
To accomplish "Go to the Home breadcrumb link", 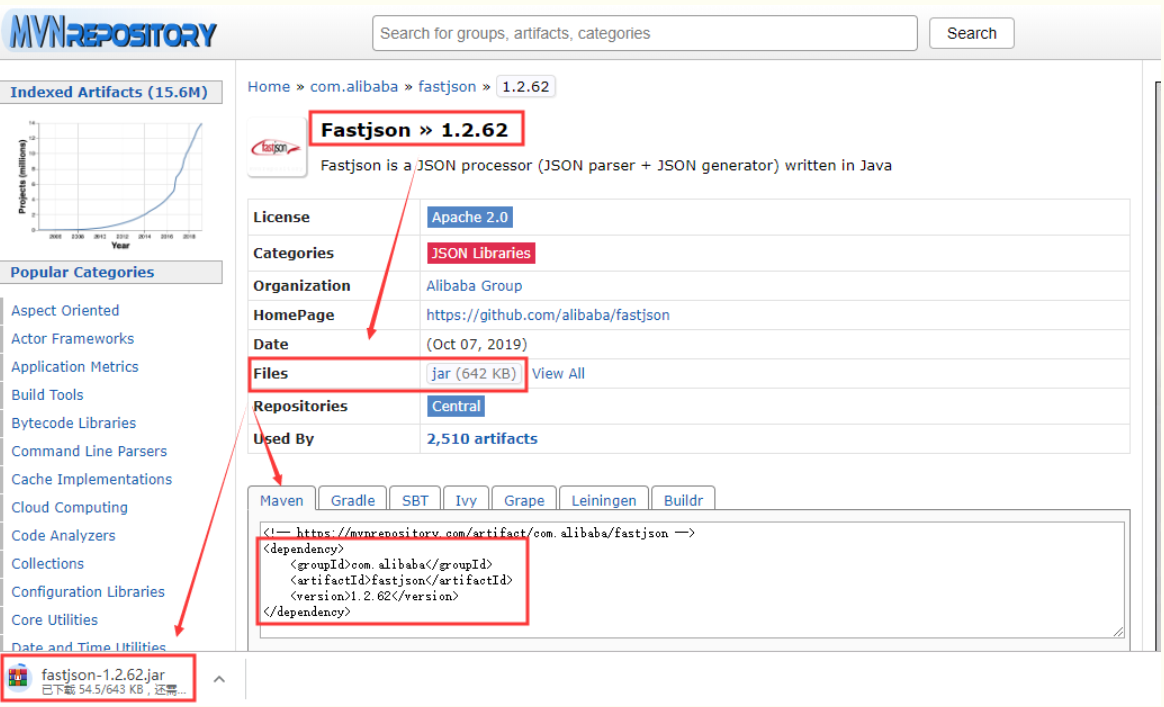I will (x=269, y=87).
